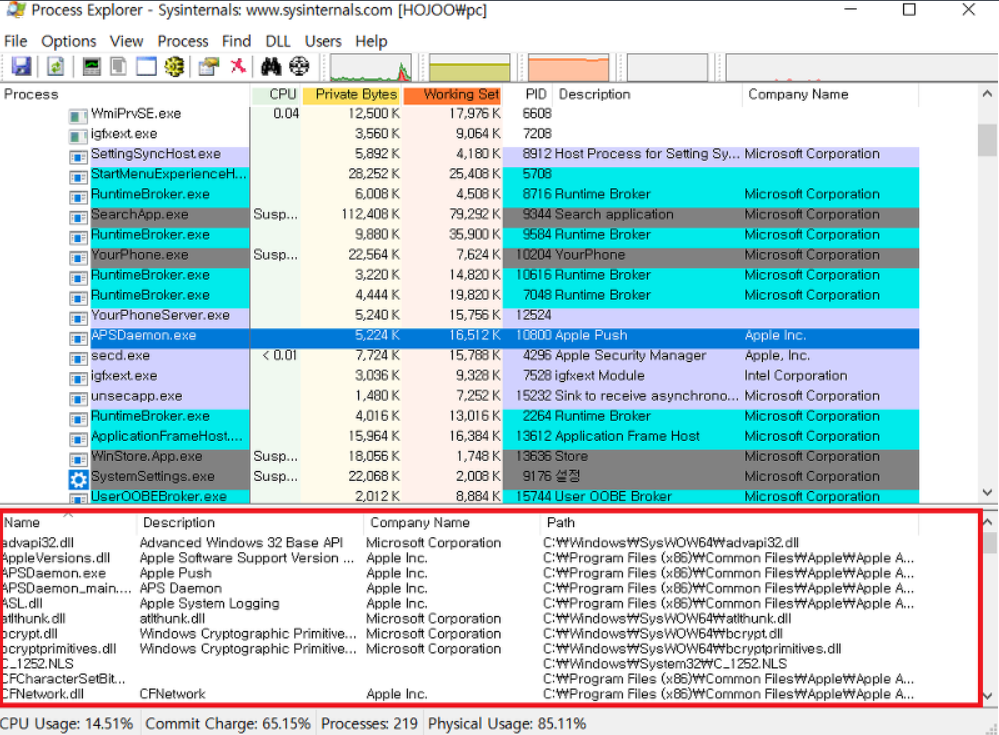Screen dimensions: 999x735
Task: Click the icon beside WmiPrvSE.exe
Action: 78,117
